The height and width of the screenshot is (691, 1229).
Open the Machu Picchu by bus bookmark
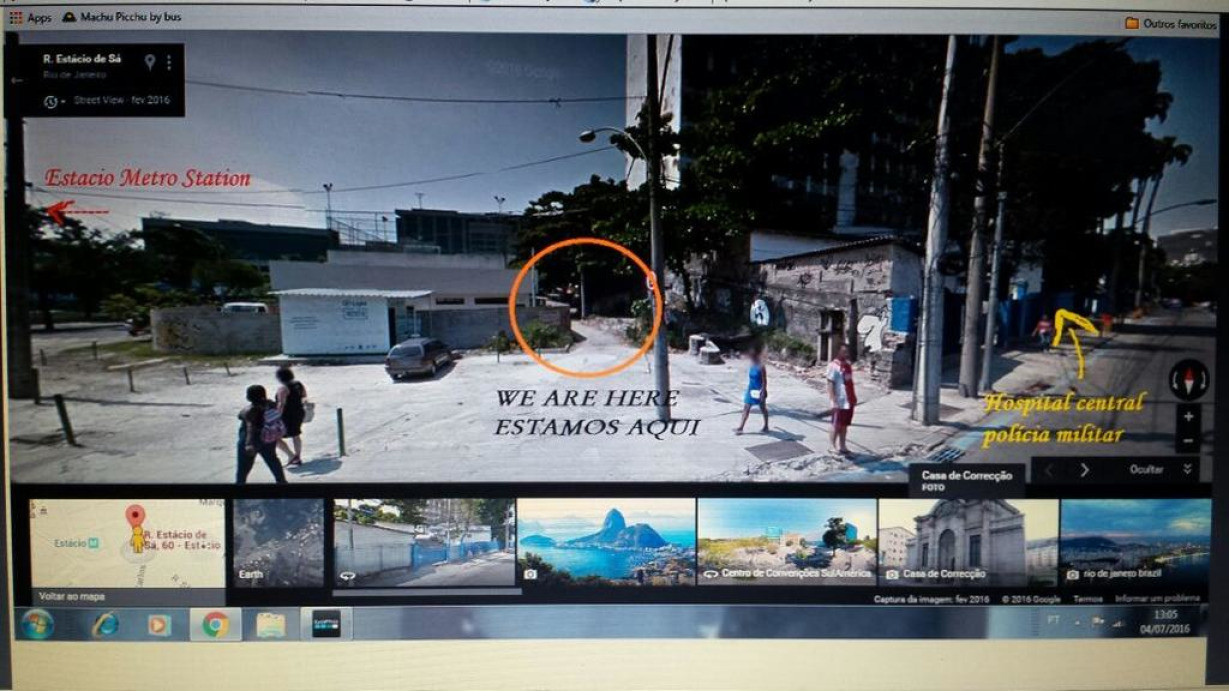121,18
